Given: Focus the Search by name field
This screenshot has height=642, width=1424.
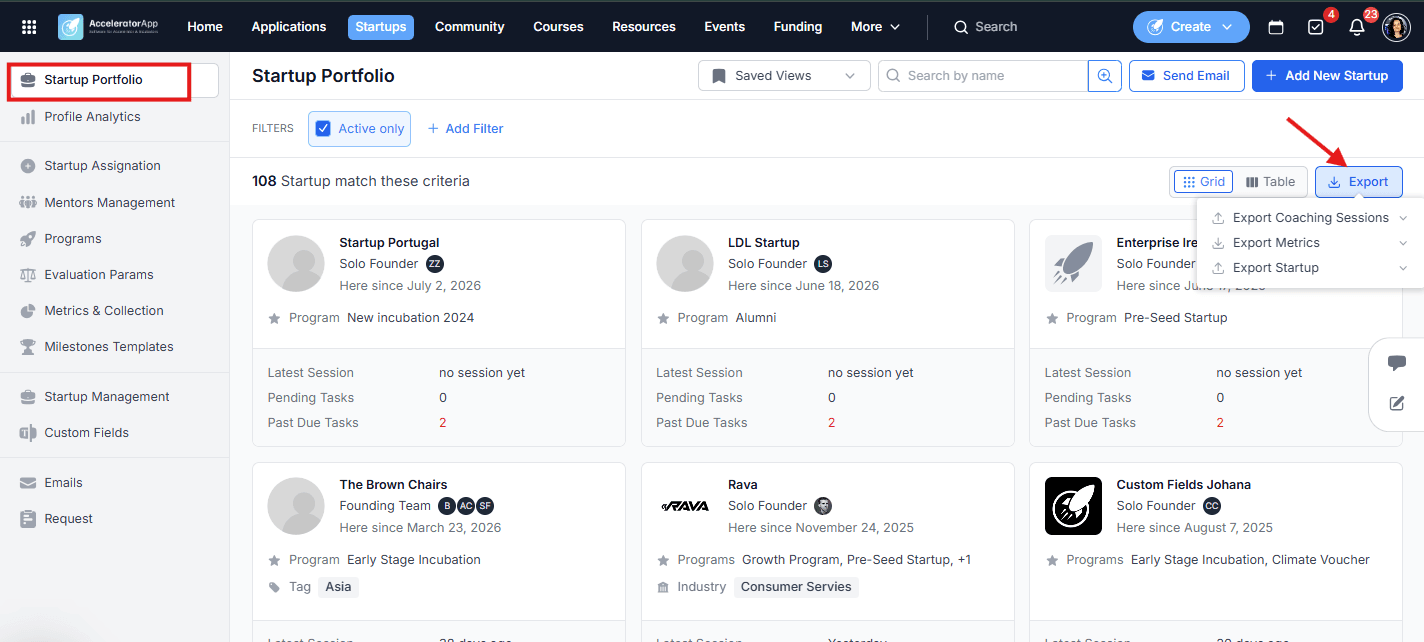Looking at the screenshot, I should (x=983, y=76).
